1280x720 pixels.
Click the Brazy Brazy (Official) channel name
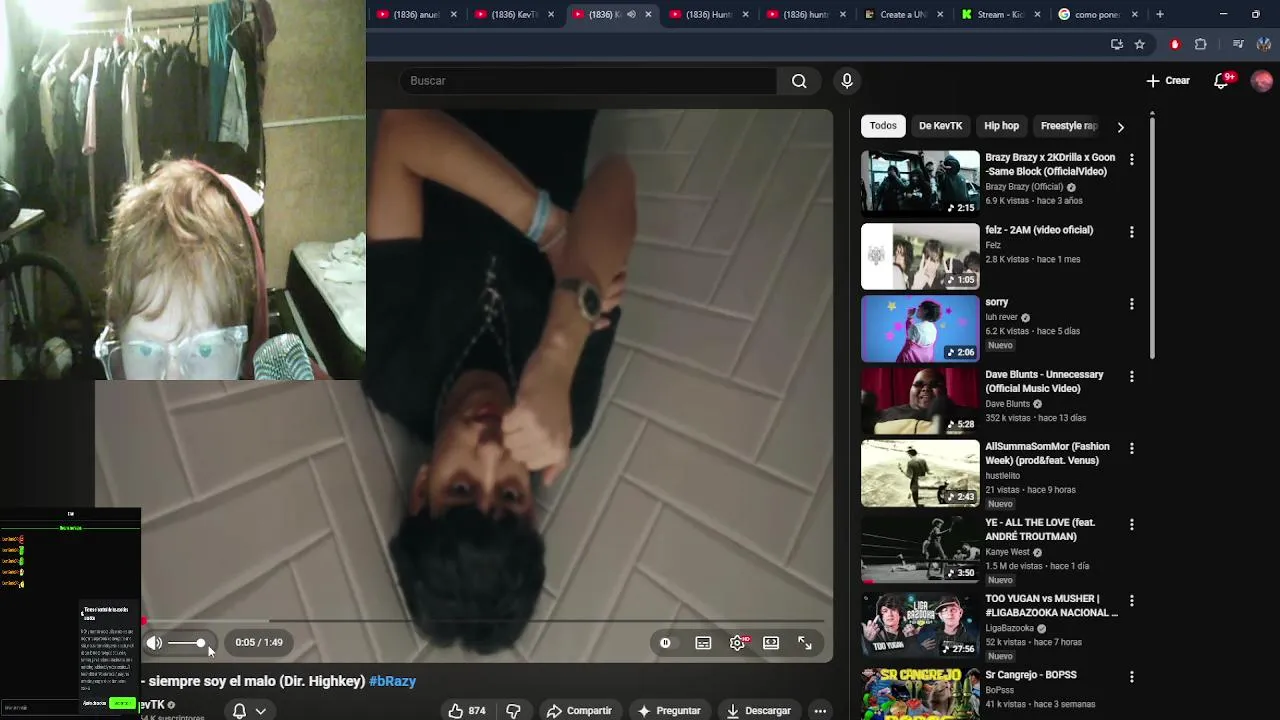point(1024,187)
